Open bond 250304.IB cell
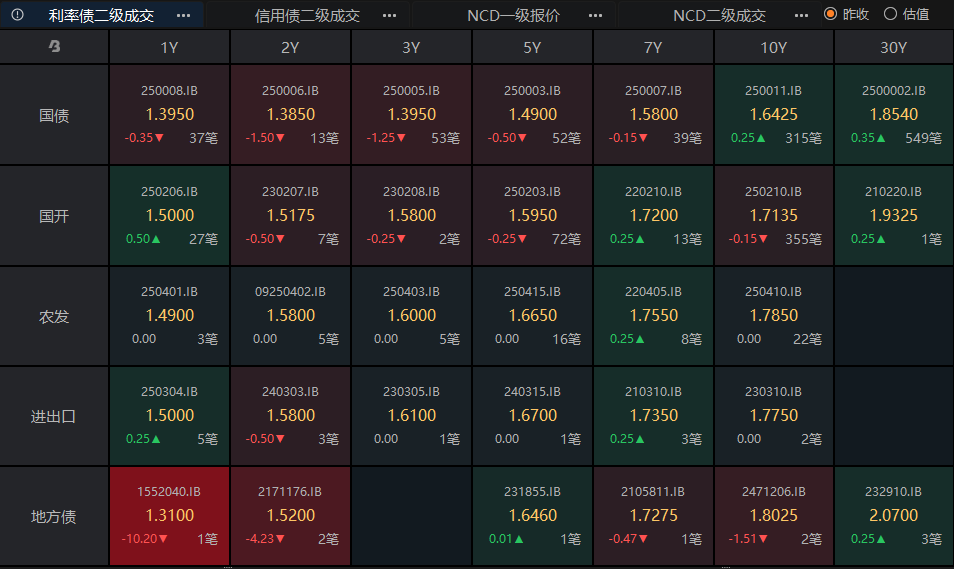The height and width of the screenshot is (569, 954). tap(169, 417)
